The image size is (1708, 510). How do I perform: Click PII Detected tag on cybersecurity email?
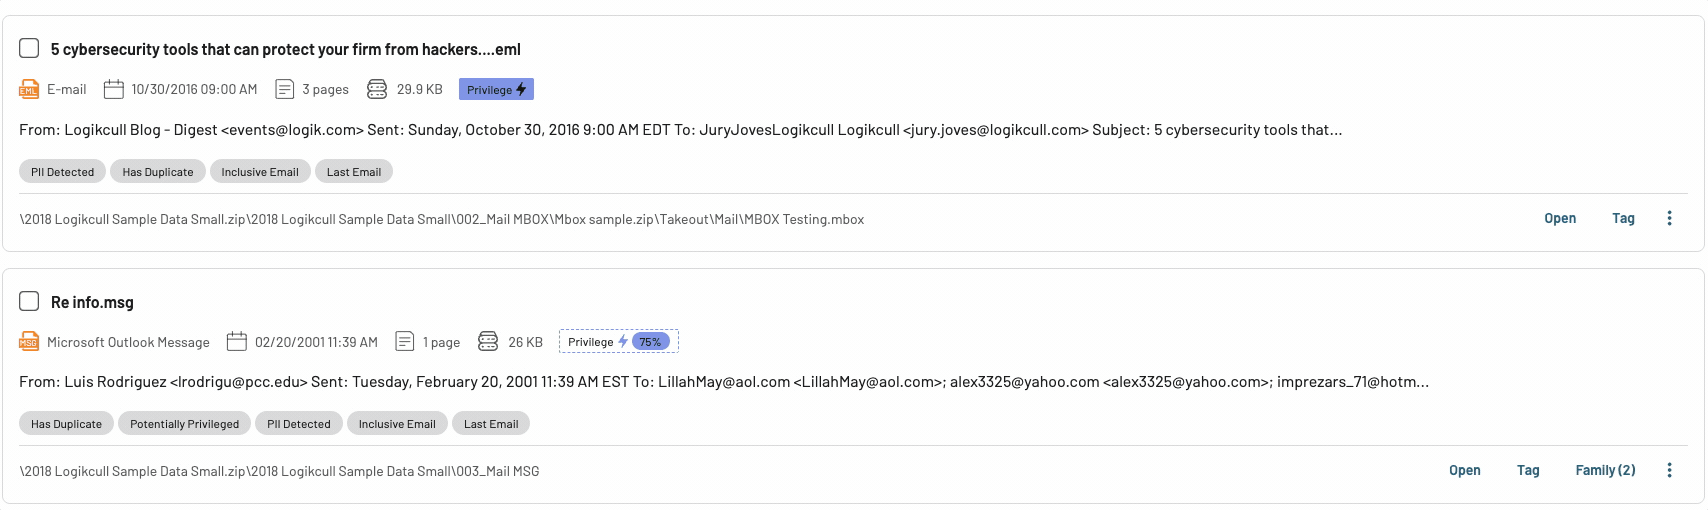[x=62, y=172]
